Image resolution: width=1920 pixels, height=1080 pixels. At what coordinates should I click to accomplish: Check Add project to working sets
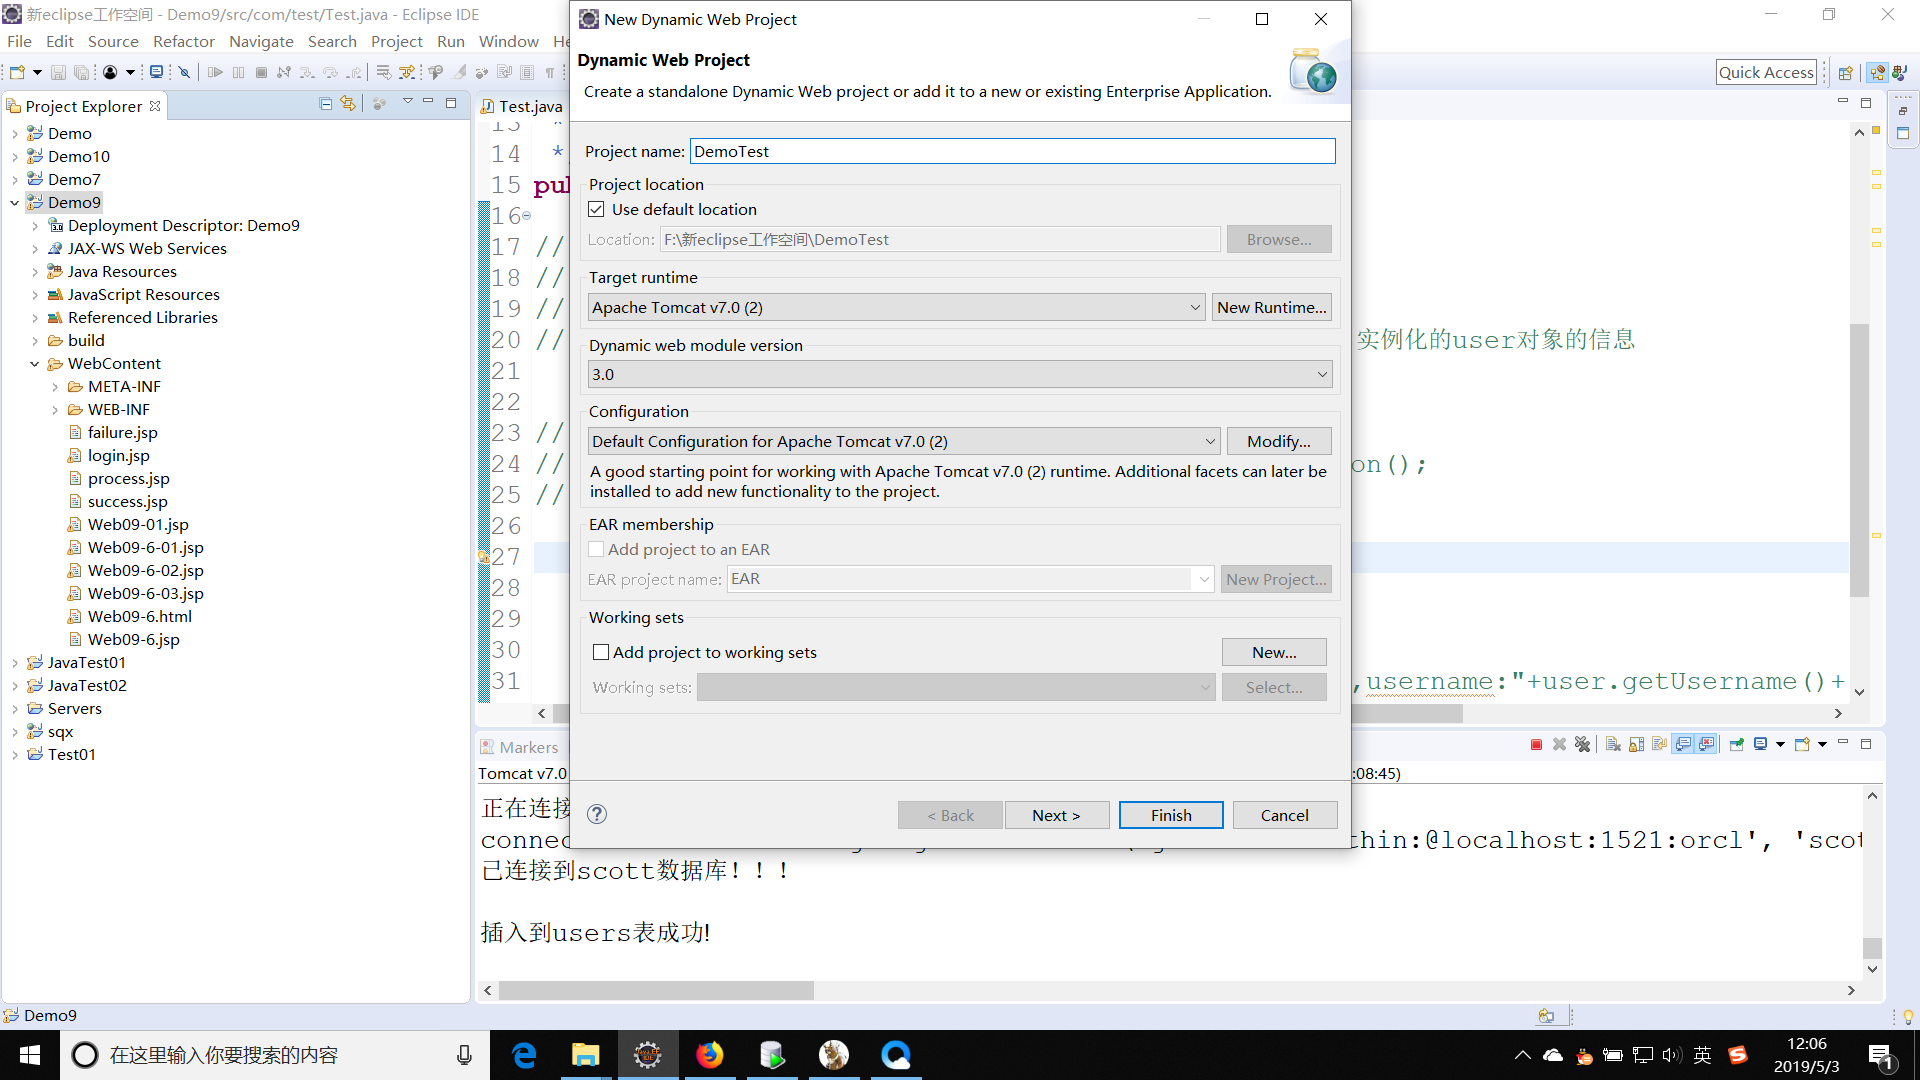(x=601, y=651)
